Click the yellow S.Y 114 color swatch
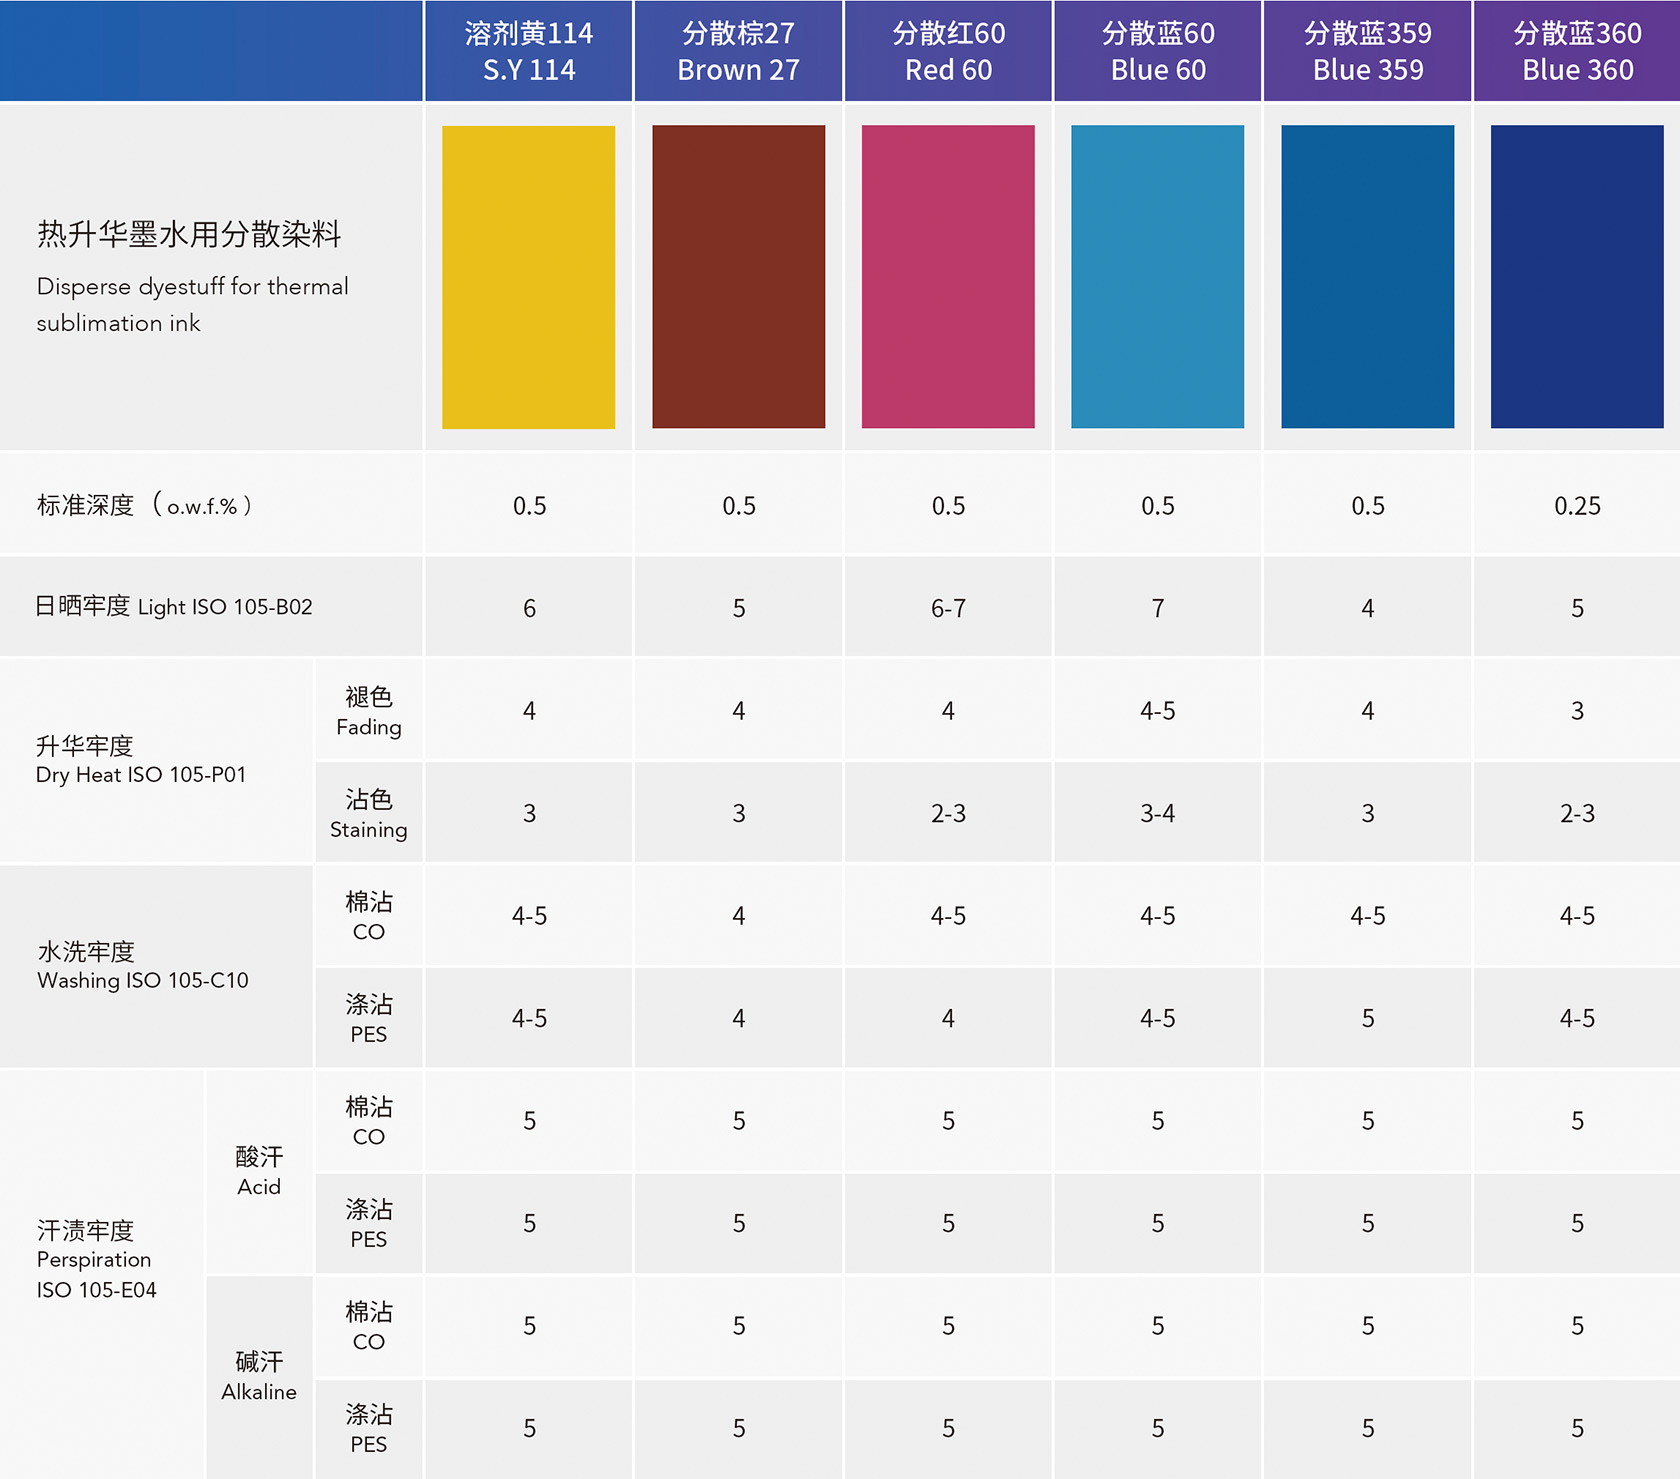Screen dimensions: 1680x1479 [528, 277]
